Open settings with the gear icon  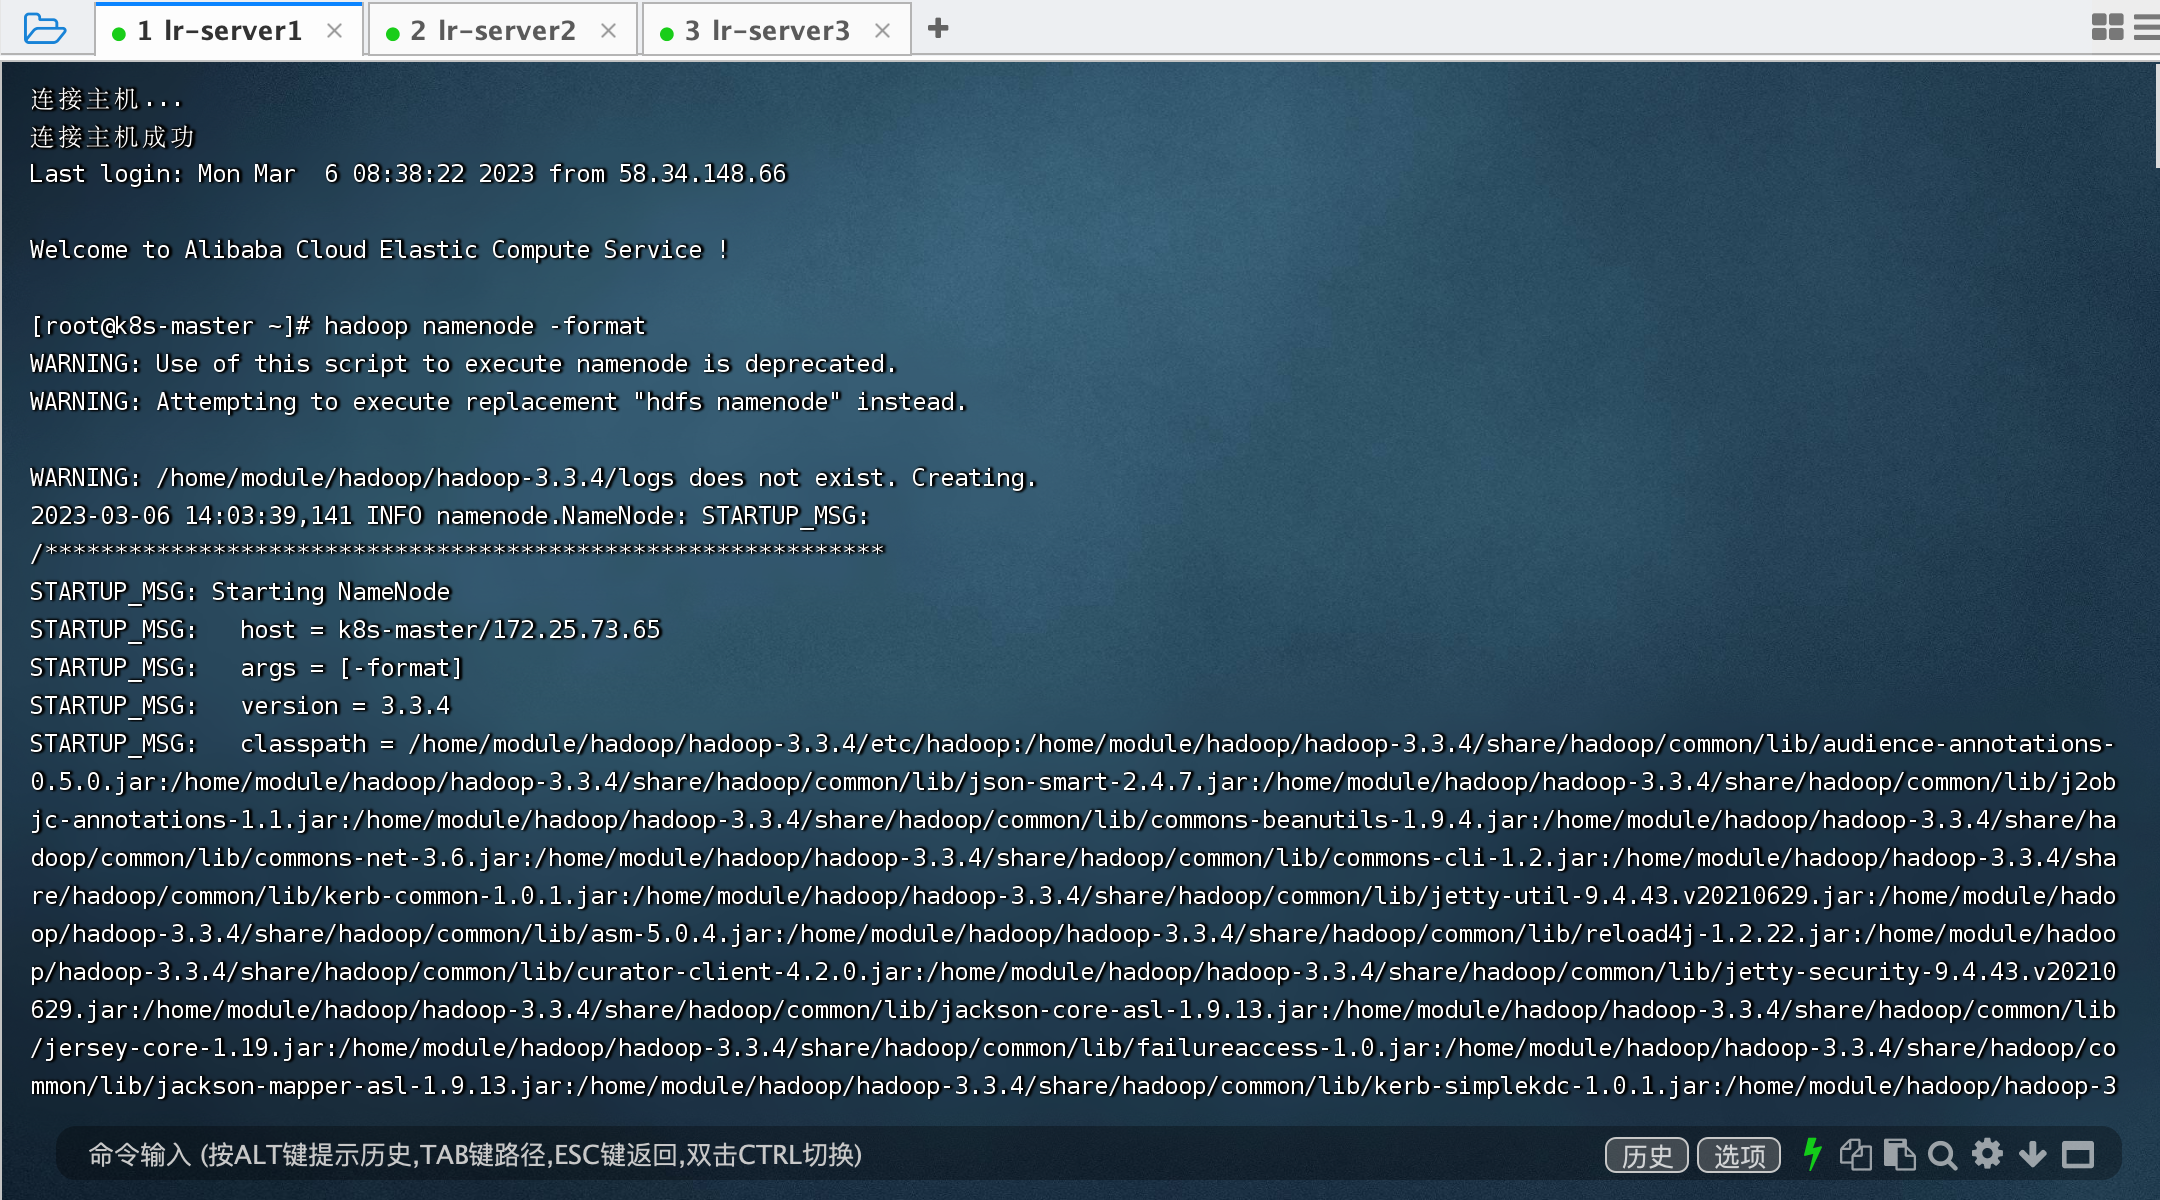1987,1154
